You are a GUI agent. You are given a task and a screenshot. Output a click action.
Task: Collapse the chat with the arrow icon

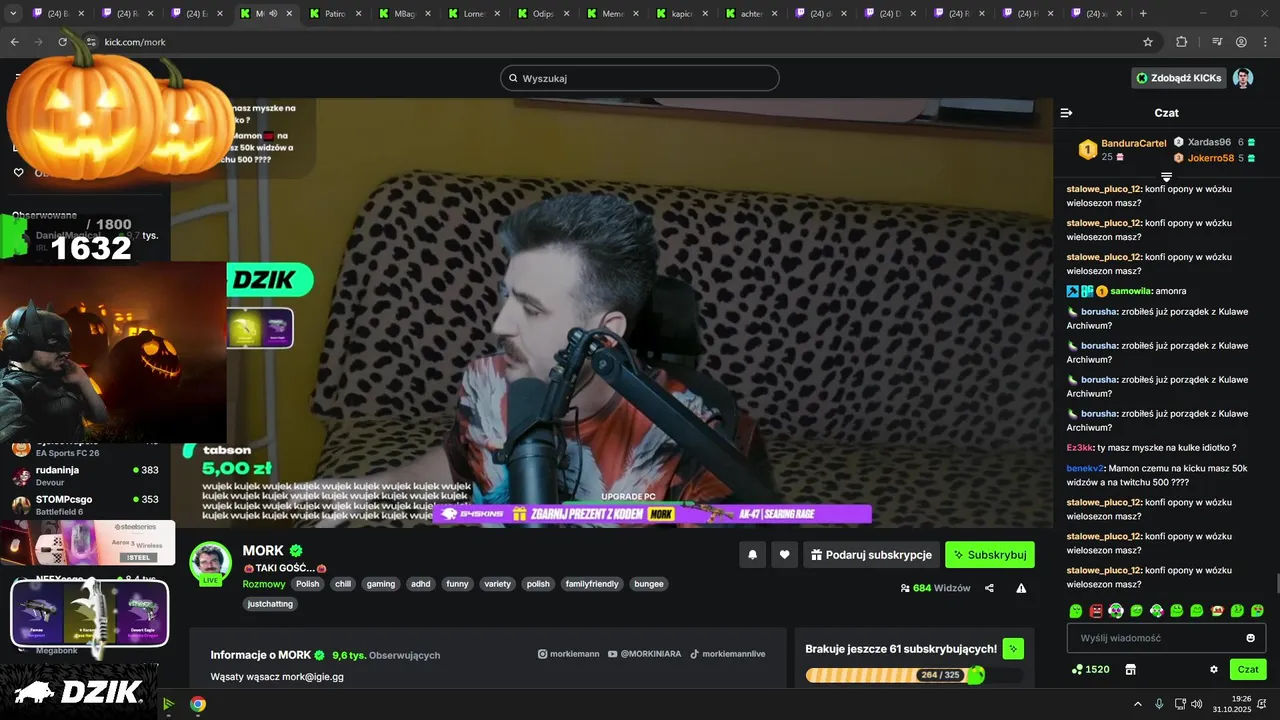click(1066, 113)
